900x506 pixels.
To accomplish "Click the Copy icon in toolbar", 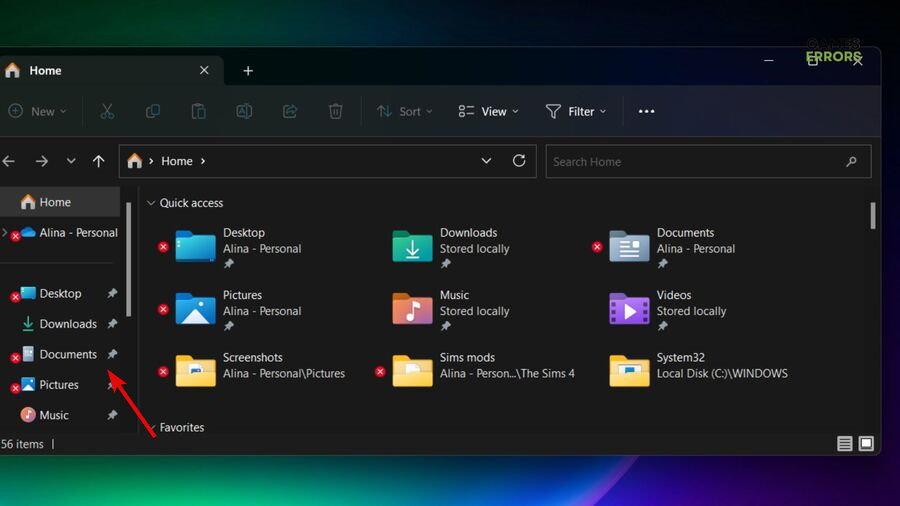I will click(153, 111).
